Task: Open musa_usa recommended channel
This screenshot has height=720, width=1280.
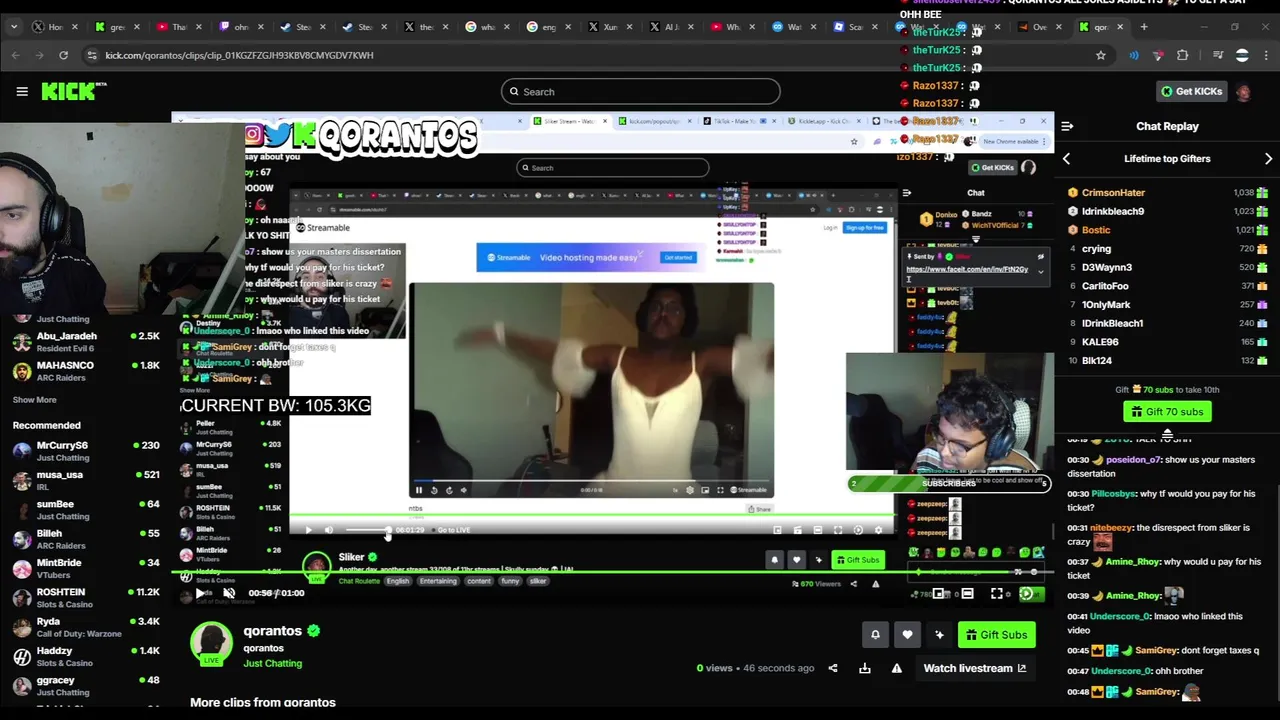Action: point(85,480)
